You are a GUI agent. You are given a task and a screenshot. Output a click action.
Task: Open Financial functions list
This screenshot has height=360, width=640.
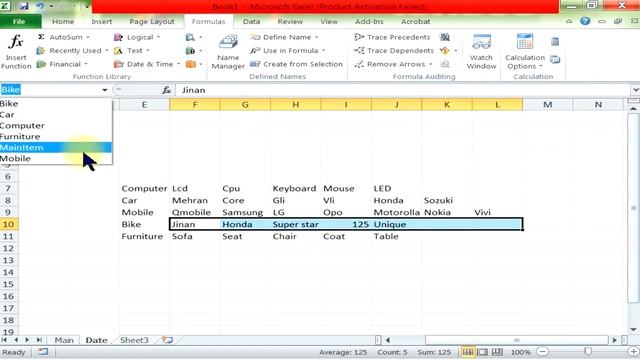click(x=62, y=64)
